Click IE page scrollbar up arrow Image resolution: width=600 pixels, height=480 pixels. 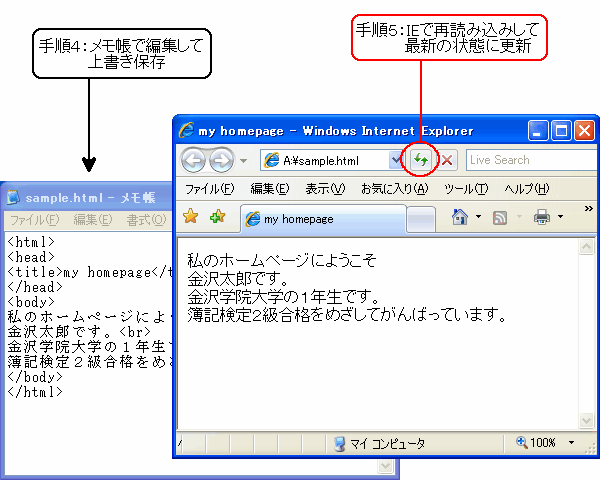[x=586, y=247]
